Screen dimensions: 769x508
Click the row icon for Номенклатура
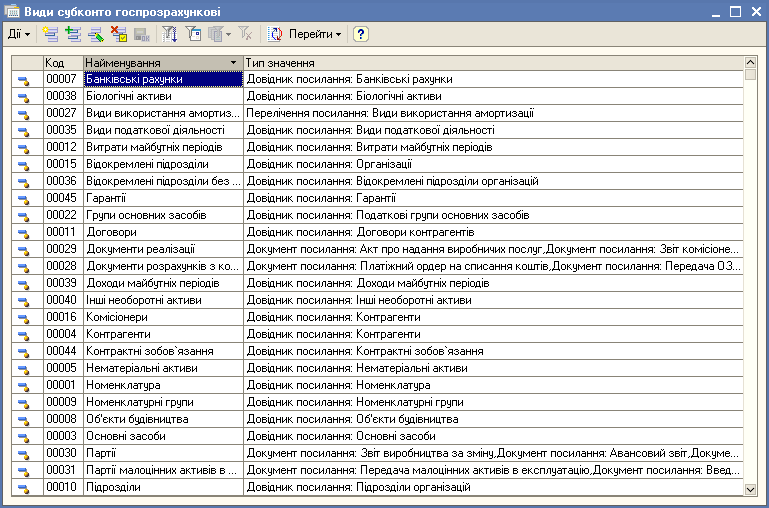(24, 386)
